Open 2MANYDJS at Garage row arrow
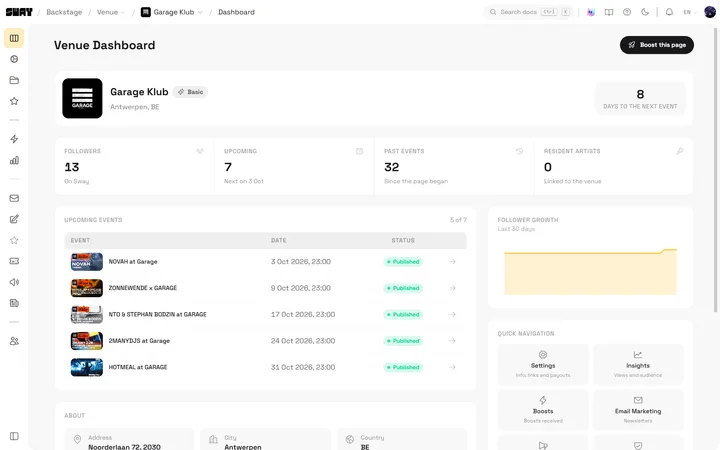The height and width of the screenshot is (450, 720). click(452, 341)
